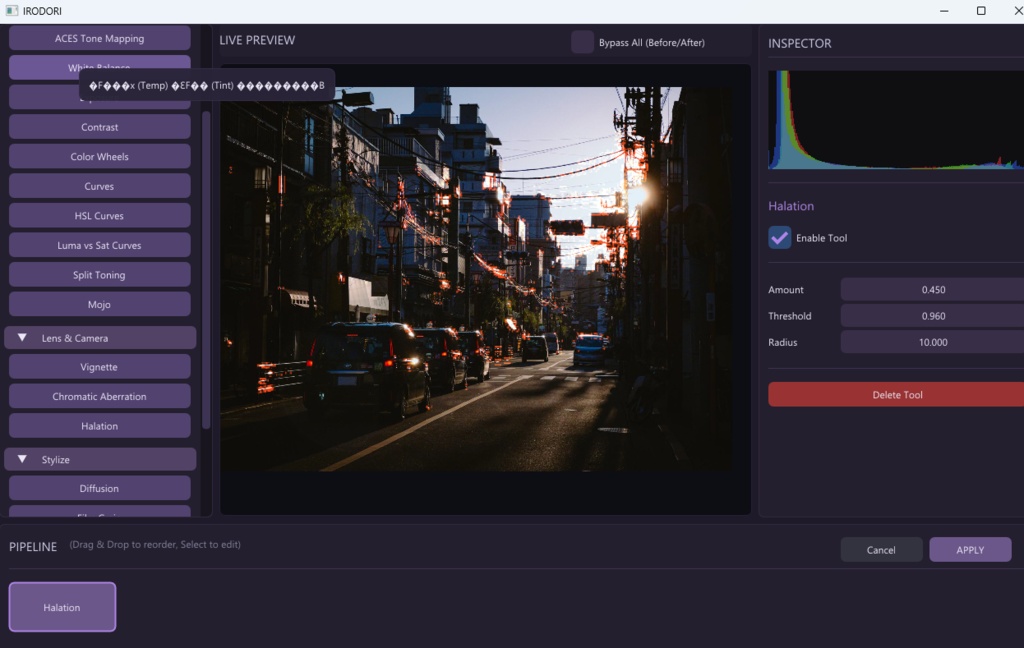Click the tool list vertical scrollbar
This screenshot has height=648, width=1024.
206,270
